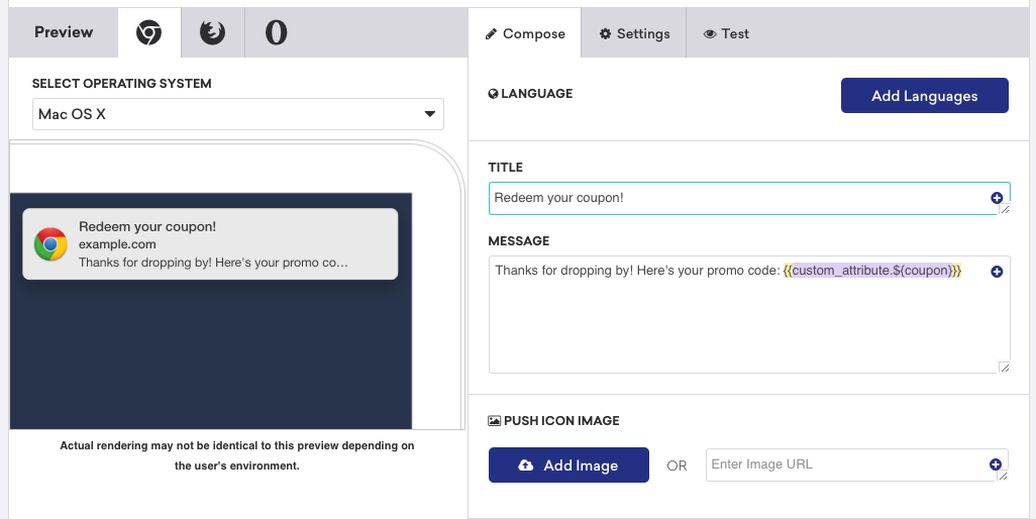Open the Compose tab
This screenshot has width=1036, height=519.
pos(525,34)
